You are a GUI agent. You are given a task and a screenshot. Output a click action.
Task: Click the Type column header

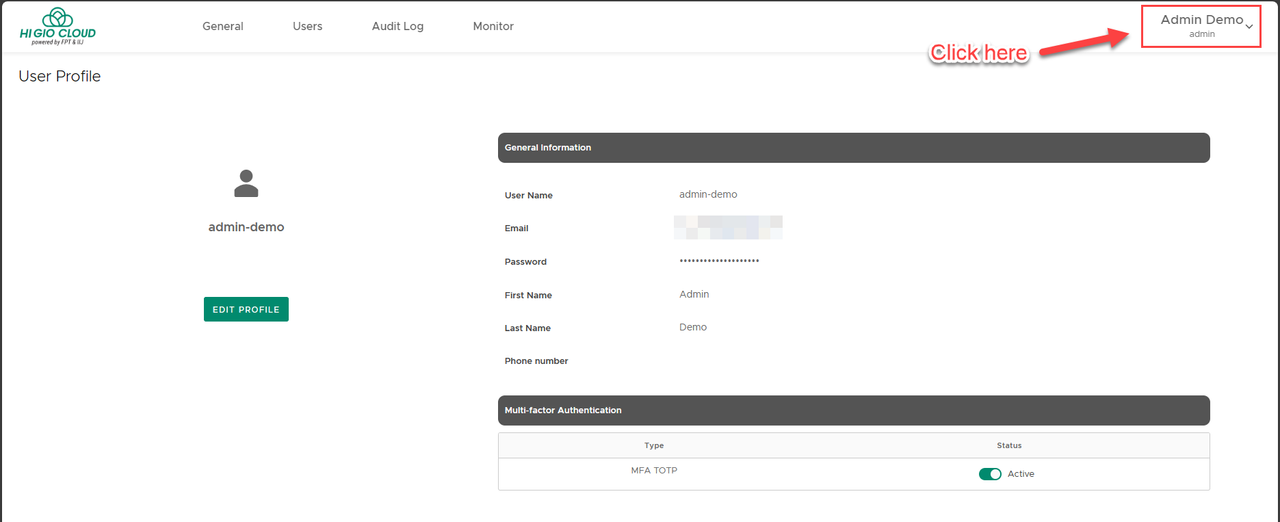[654, 445]
